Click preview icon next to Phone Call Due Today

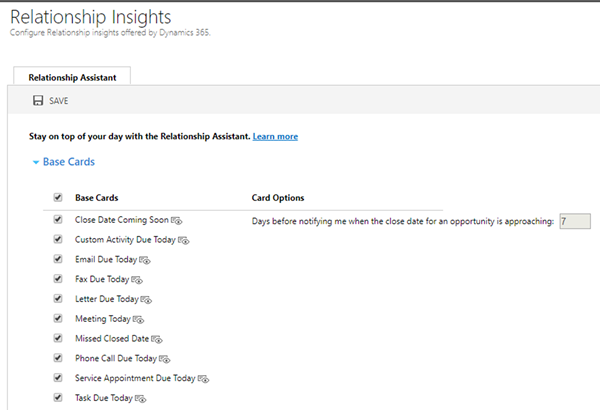coord(165,360)
